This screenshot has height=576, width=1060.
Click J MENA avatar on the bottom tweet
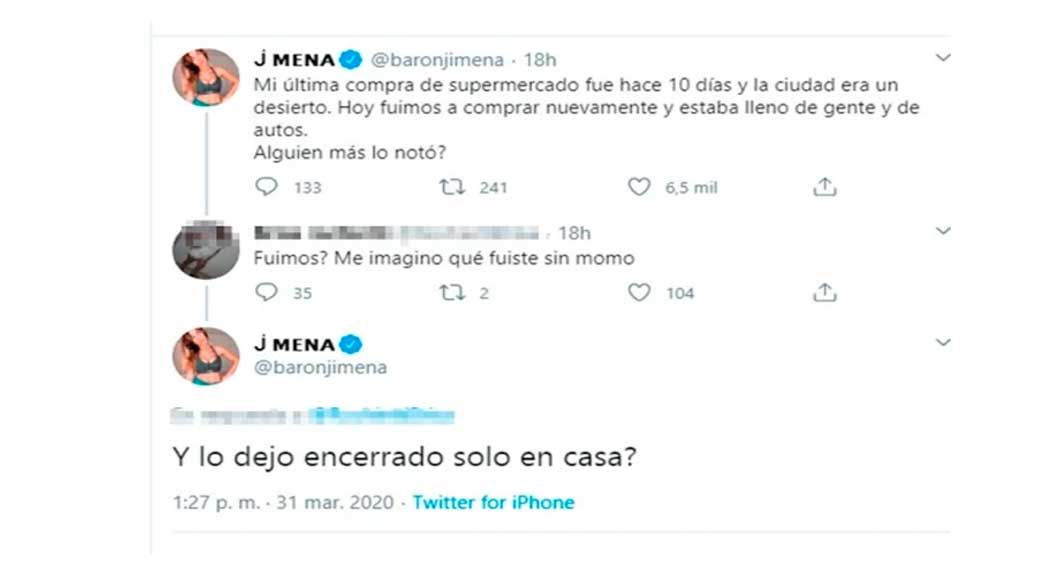207,356
